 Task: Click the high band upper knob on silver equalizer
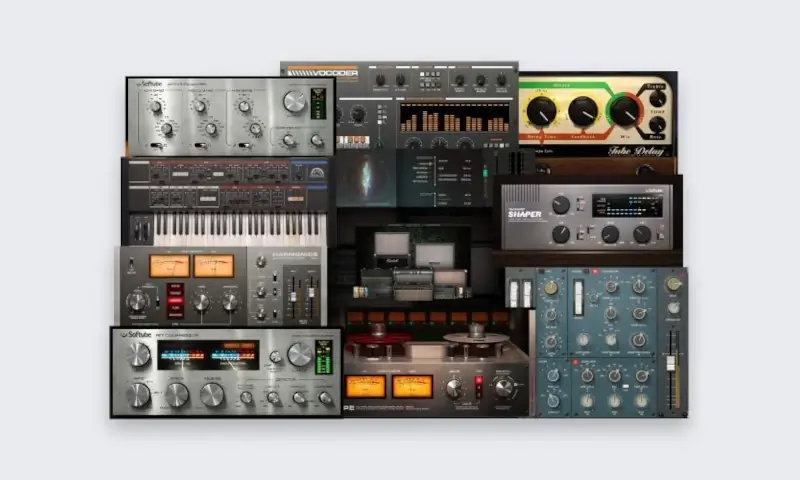point(244,106)
